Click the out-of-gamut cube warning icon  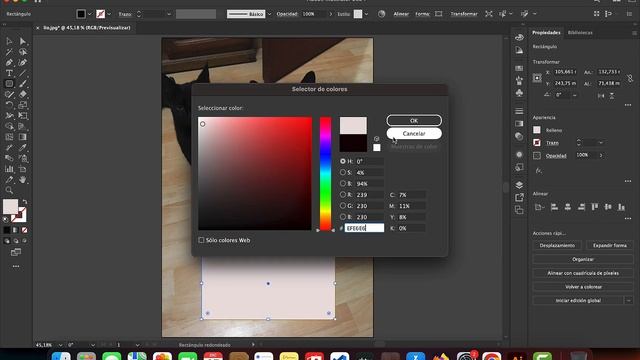(376, 139)
